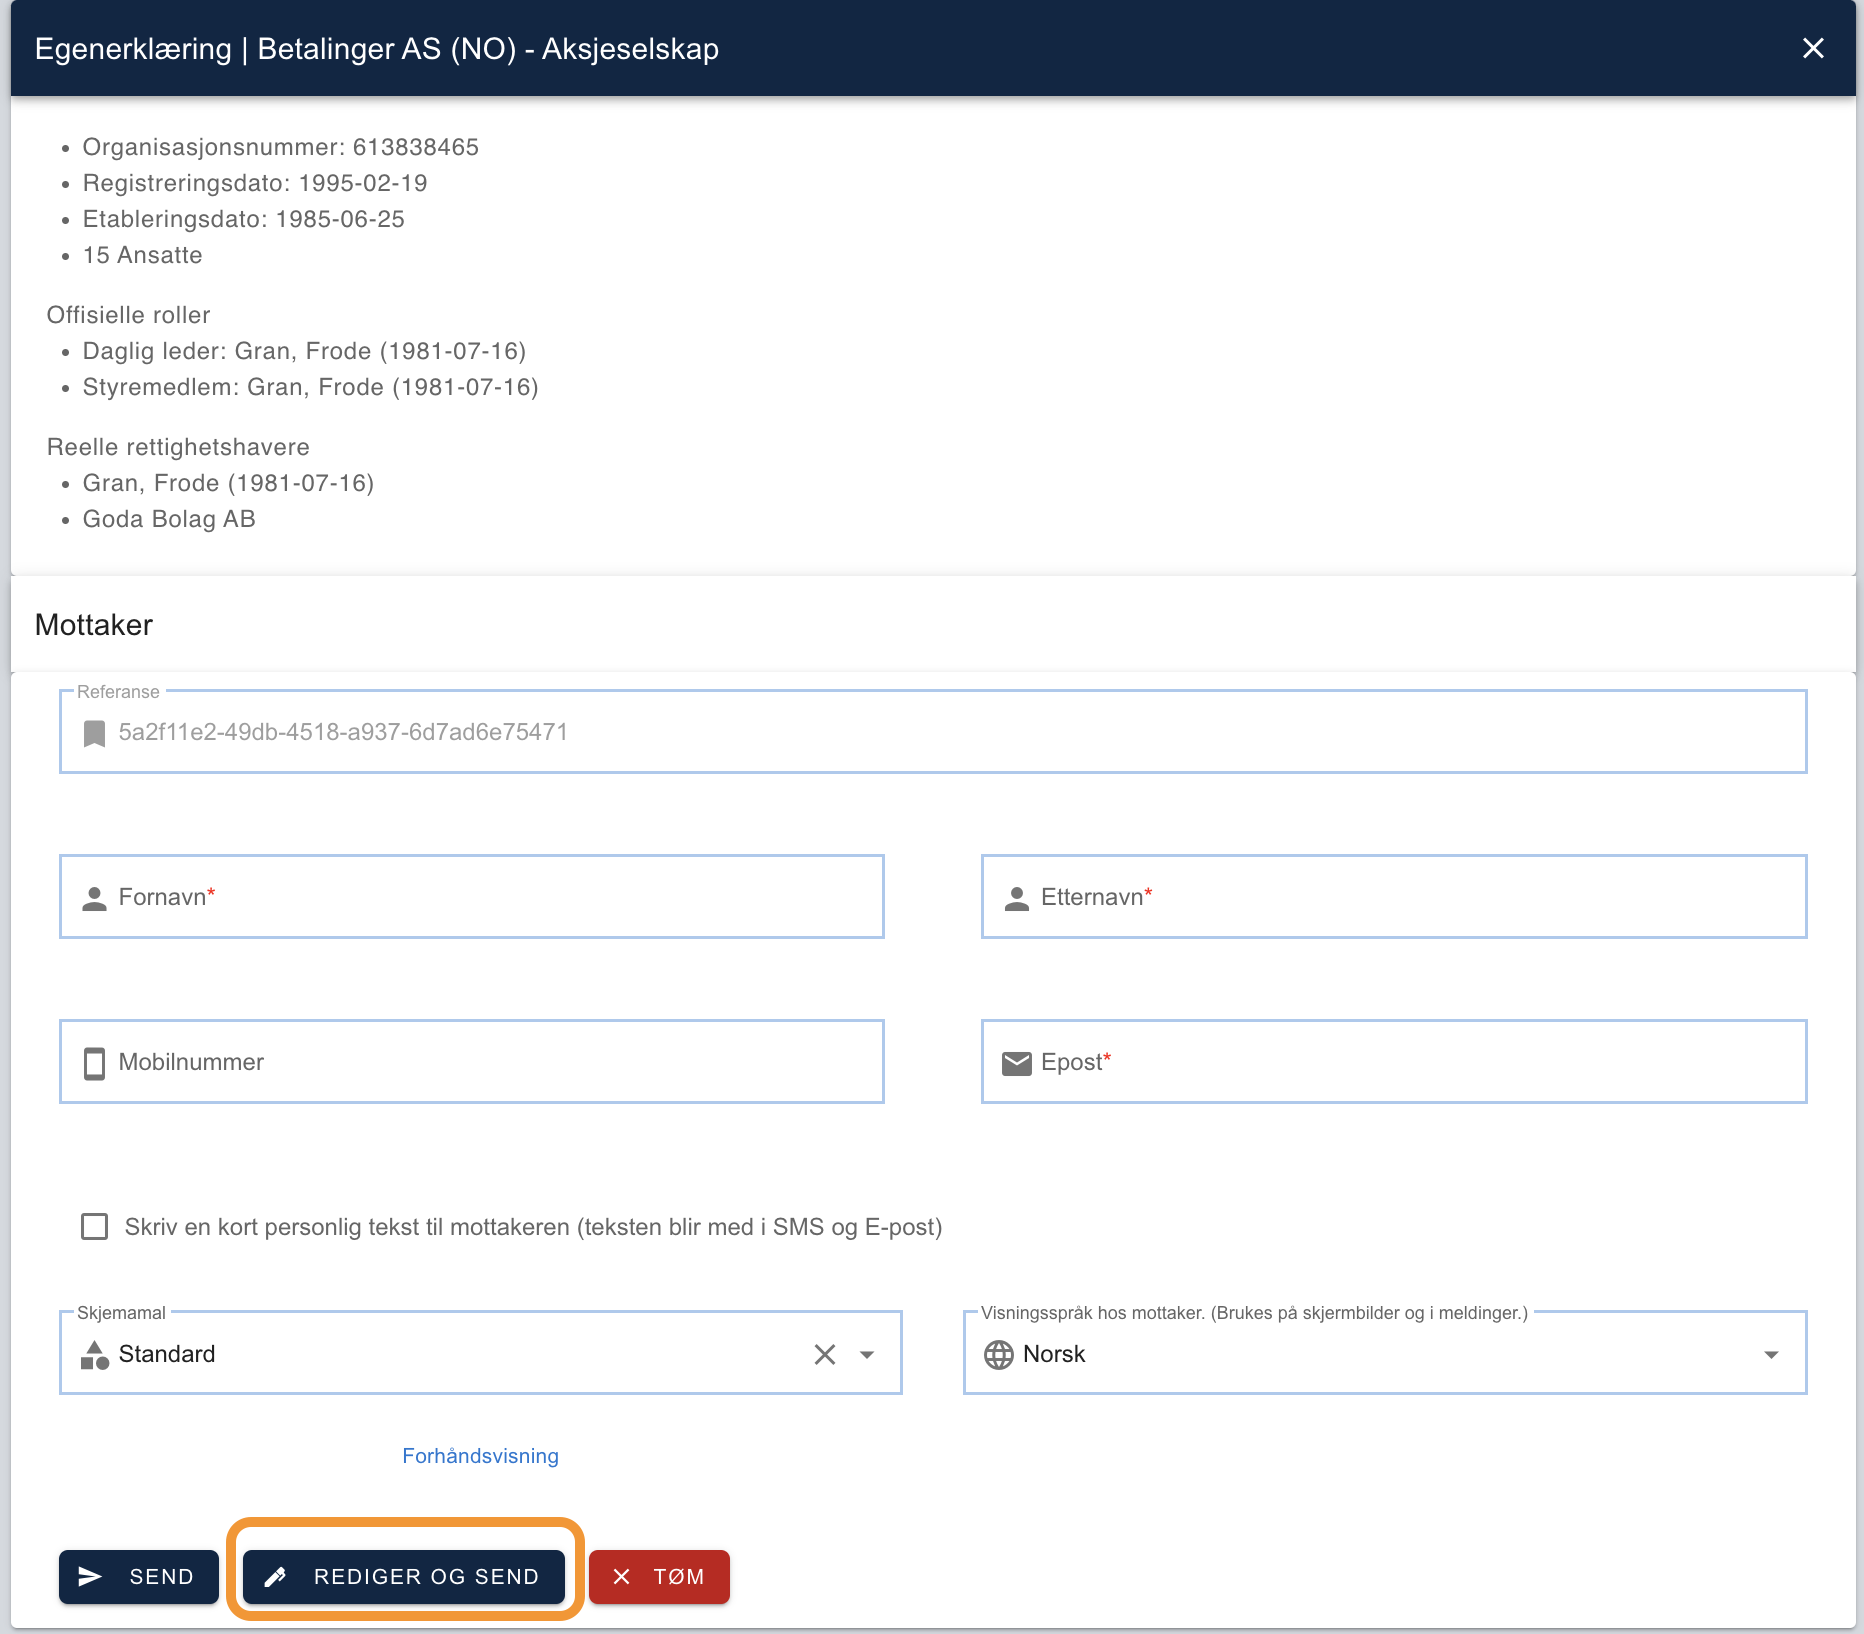Click the paper plane icon on Send button
This screenshot has height=1634, width=1864.
point(90,1577)
